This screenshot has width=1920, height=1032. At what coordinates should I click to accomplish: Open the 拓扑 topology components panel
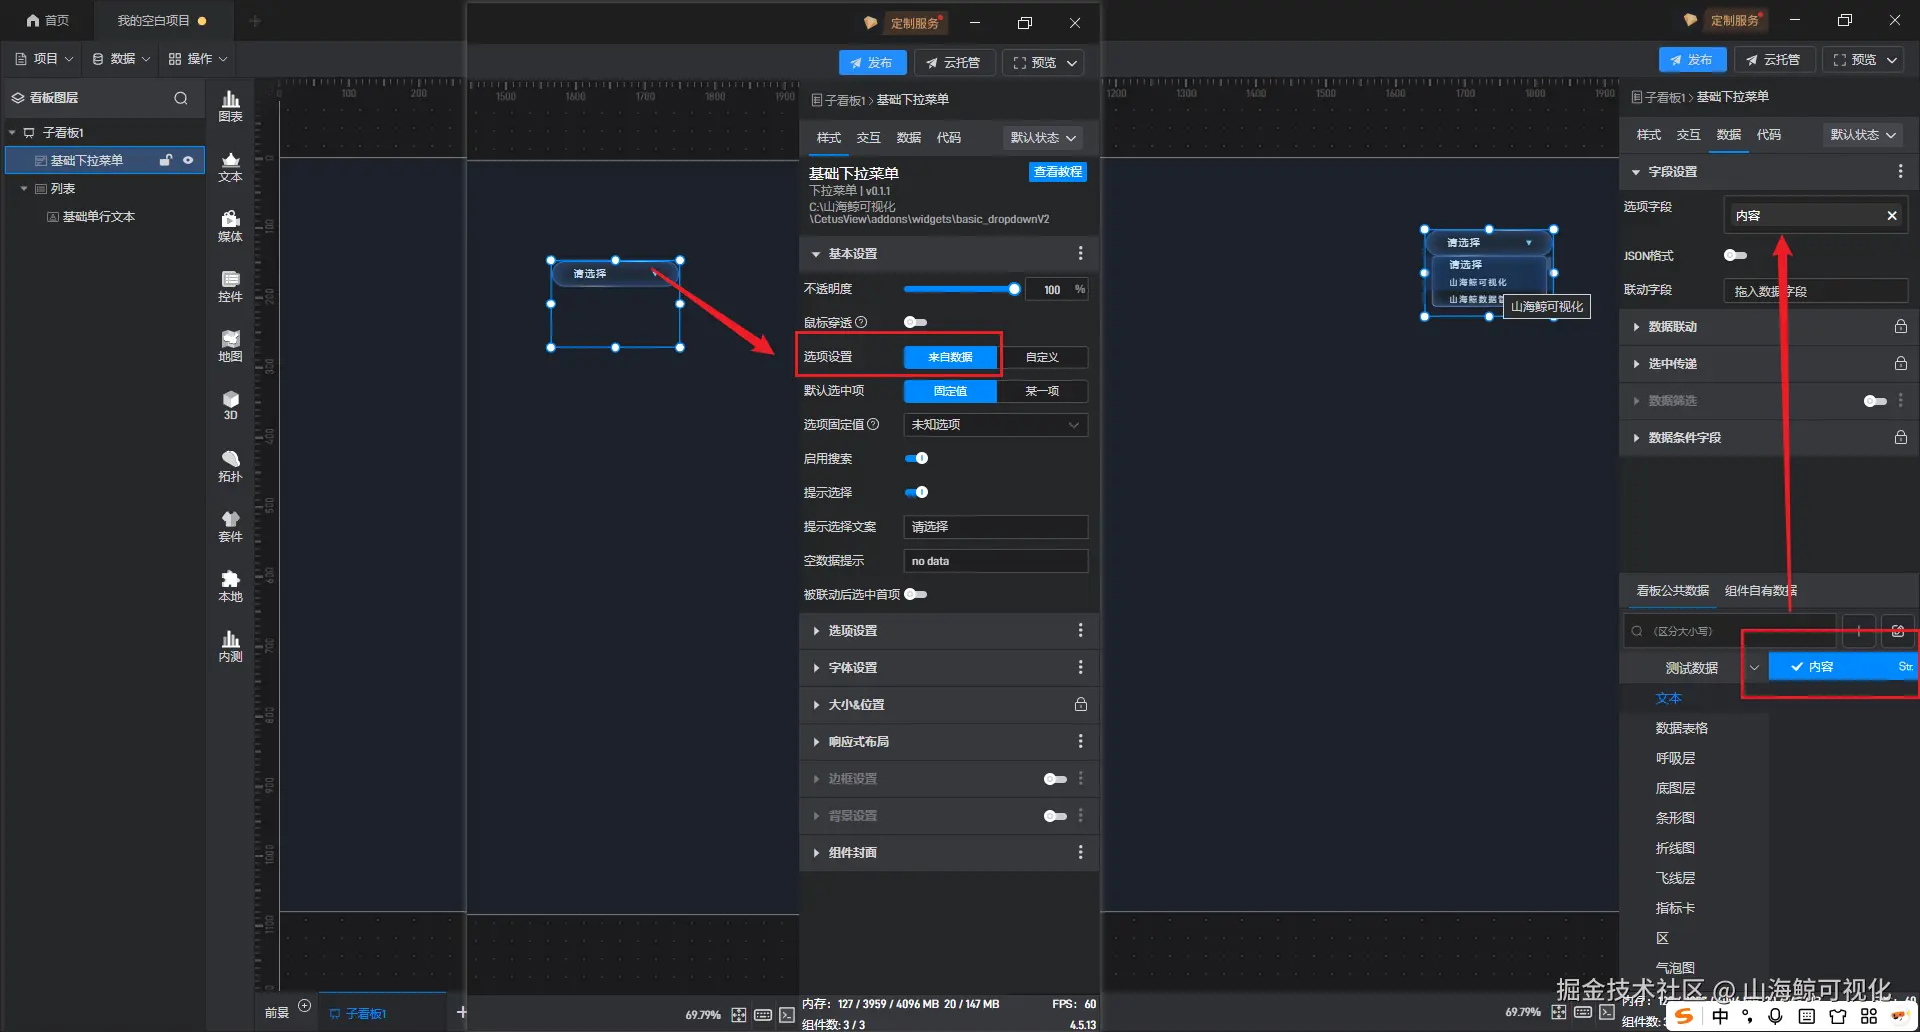pyautogui.click(x=230, y=466)
